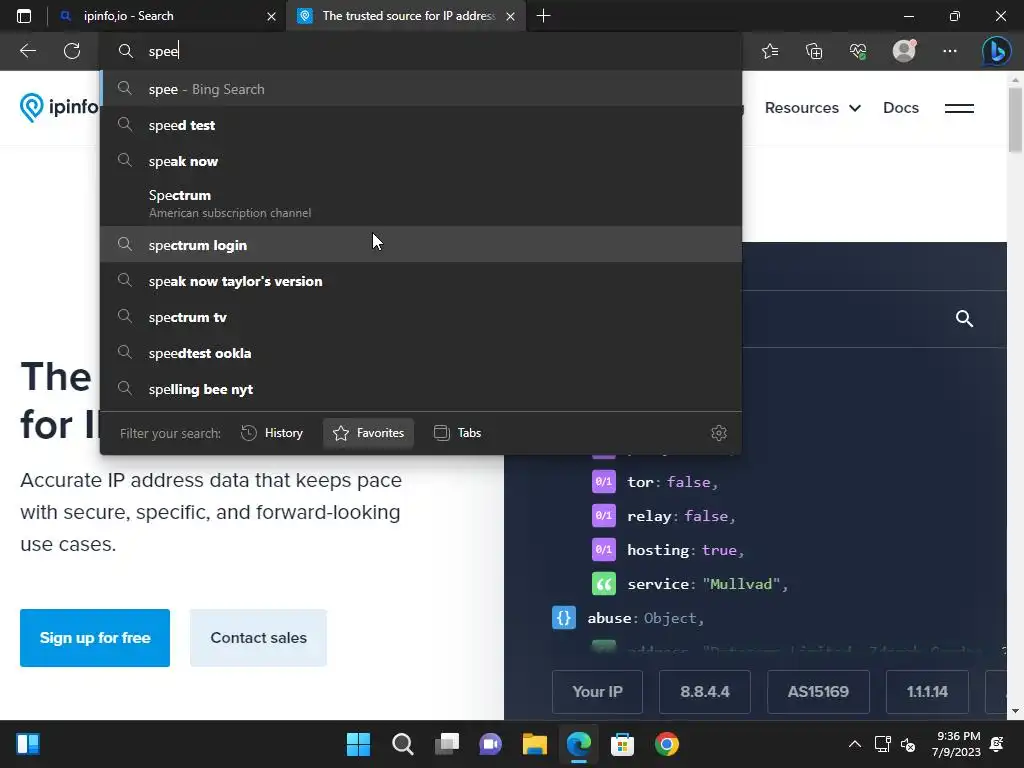Open the hamburger menu on ipinfo page

(x=959, y=108)
